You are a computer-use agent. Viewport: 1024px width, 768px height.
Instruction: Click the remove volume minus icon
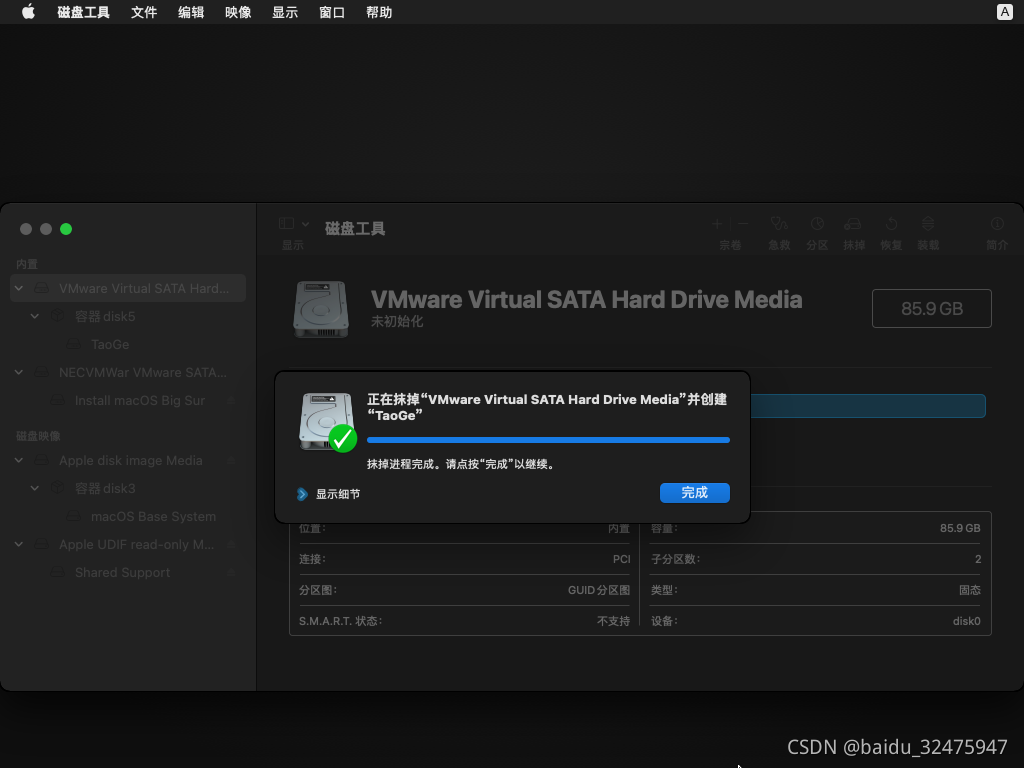743,224
